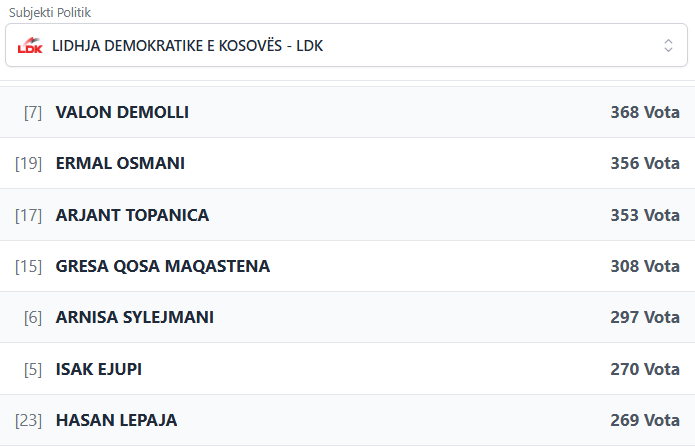The width and height of the screenshot is (695, 446).
Task: Click the 353 Vota result
Action: 644,215
